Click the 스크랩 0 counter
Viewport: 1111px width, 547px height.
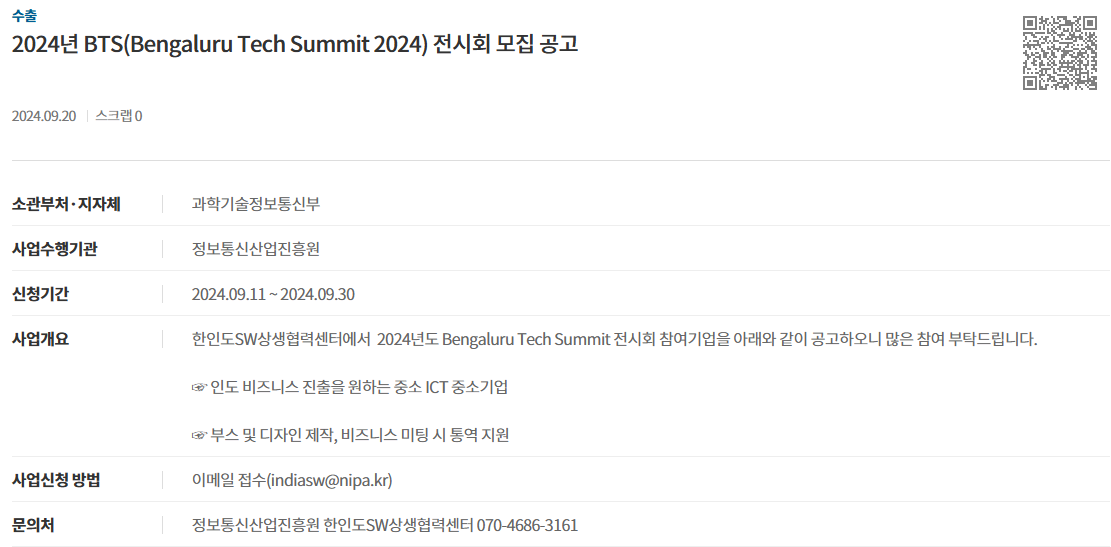coord(118,116)
